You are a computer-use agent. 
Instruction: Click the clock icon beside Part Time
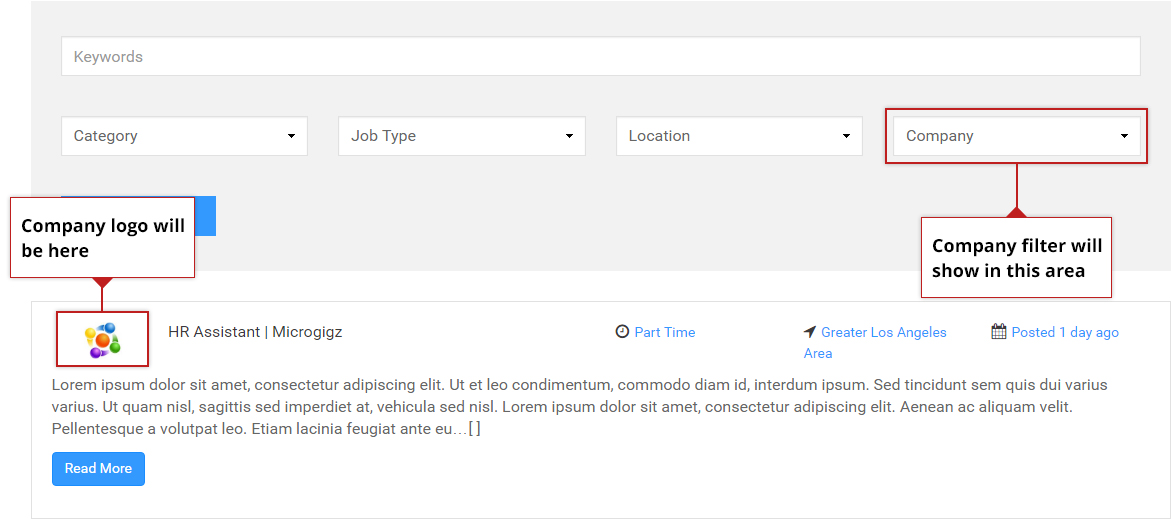click(x=622, y=331)
